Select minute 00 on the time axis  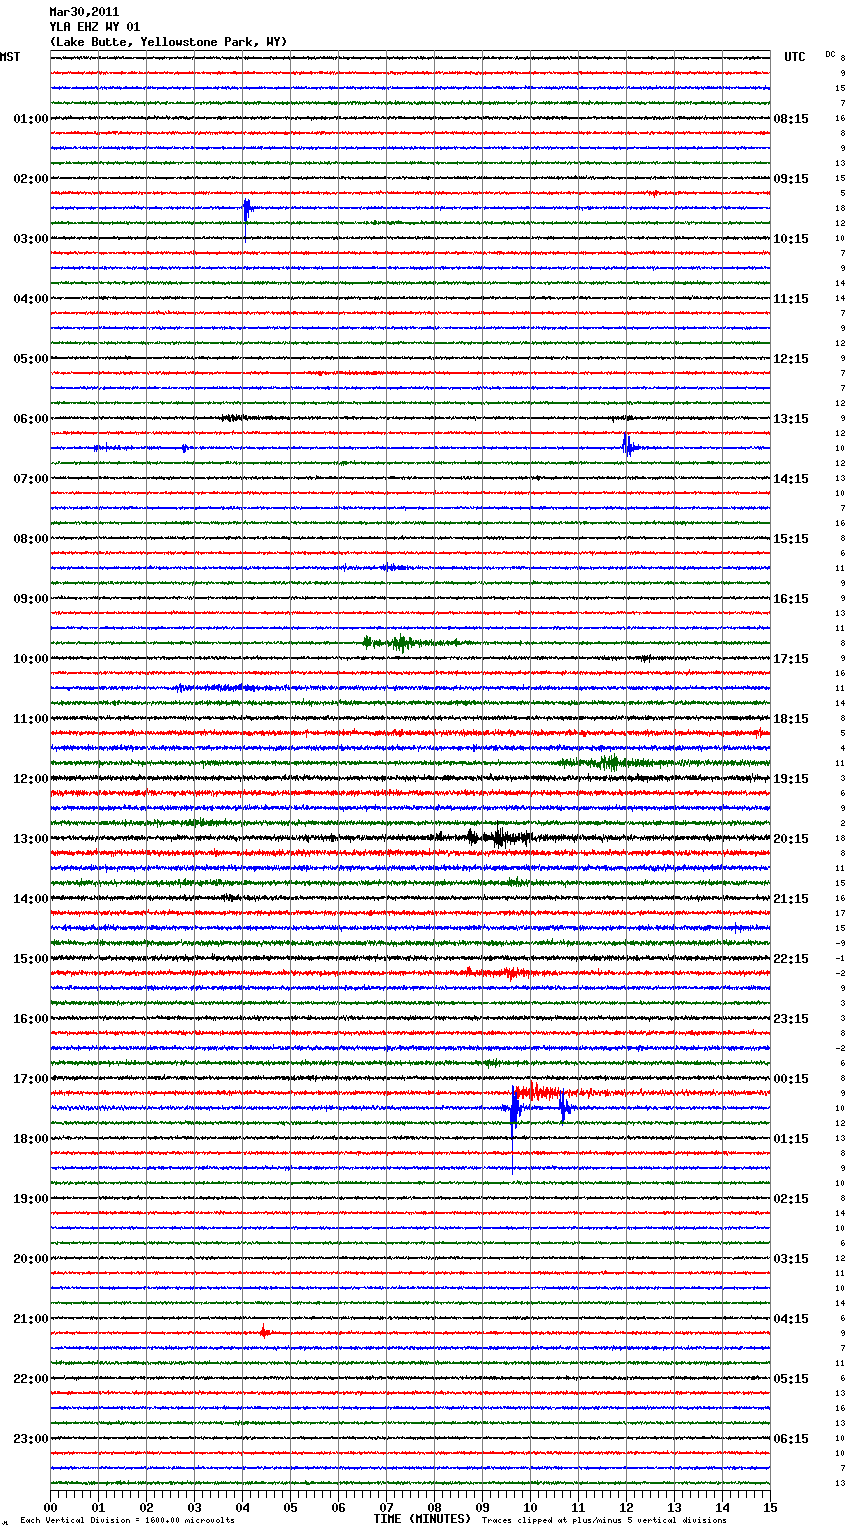click(50, 1507)
